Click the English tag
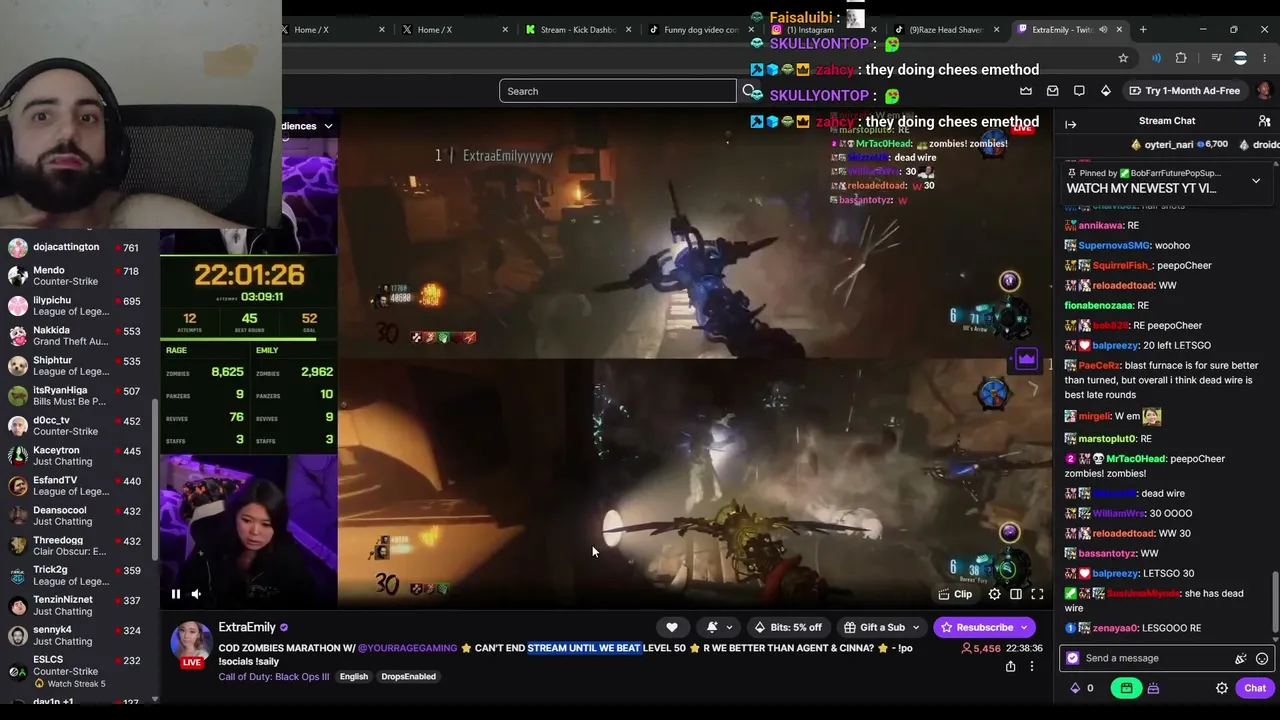This screenshot has height=720, width=1280. point(354,677)
